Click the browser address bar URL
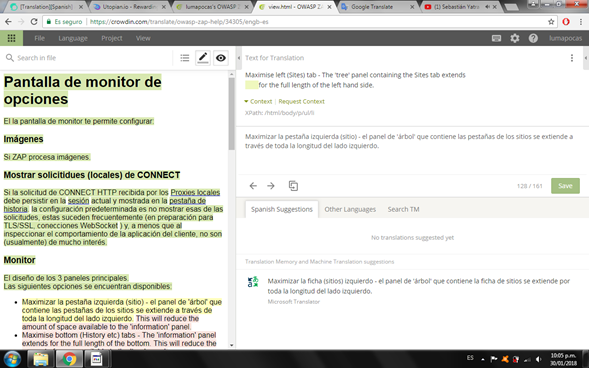This screenshot has height=368, width=589. pyautogui.click(x=179, y=22)
